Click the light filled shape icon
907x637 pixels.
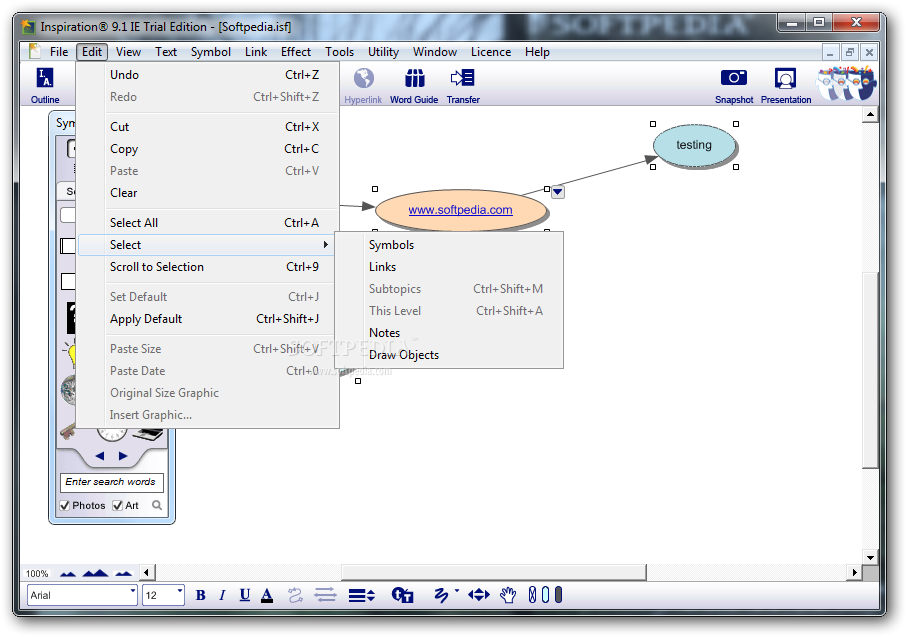pos(545,595)
